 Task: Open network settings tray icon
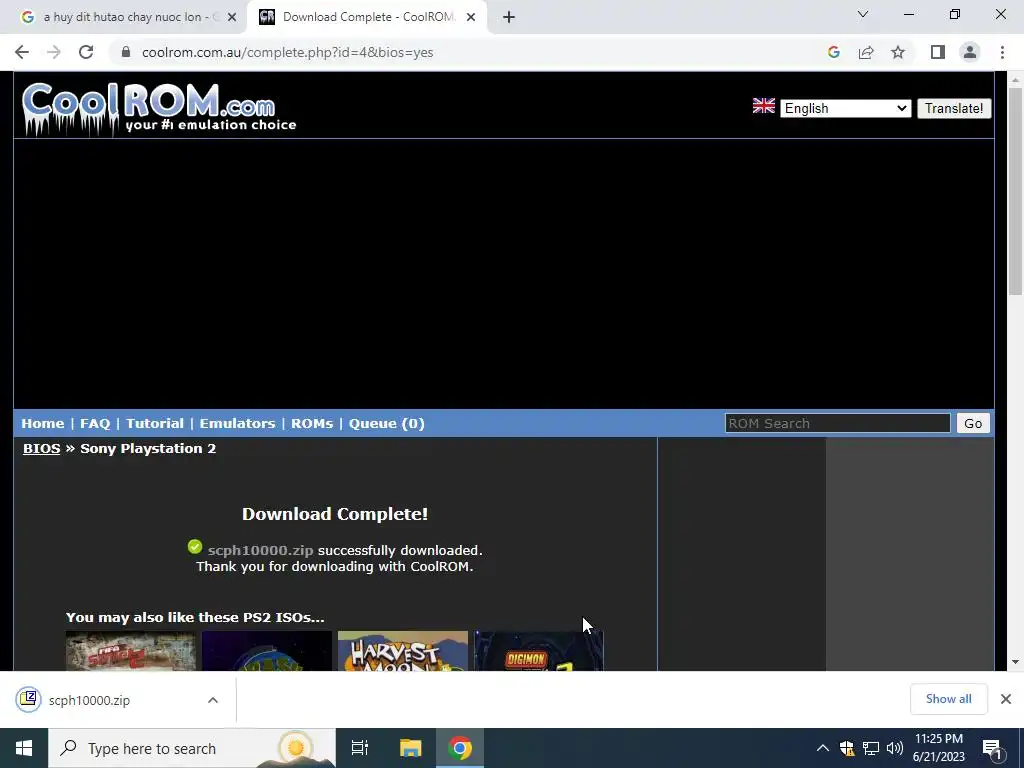871,748
